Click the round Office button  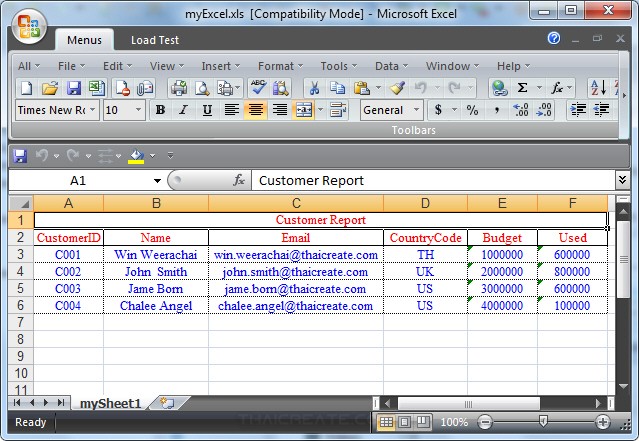[30, 26]
